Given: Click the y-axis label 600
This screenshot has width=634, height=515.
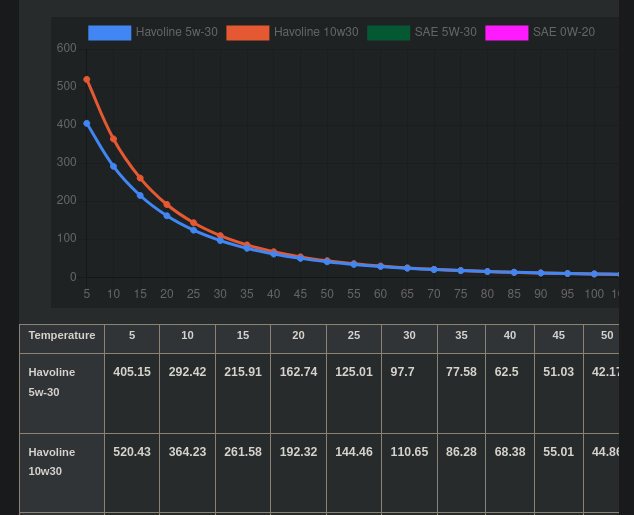Looking at the screenshot, I should pos(67,48).
